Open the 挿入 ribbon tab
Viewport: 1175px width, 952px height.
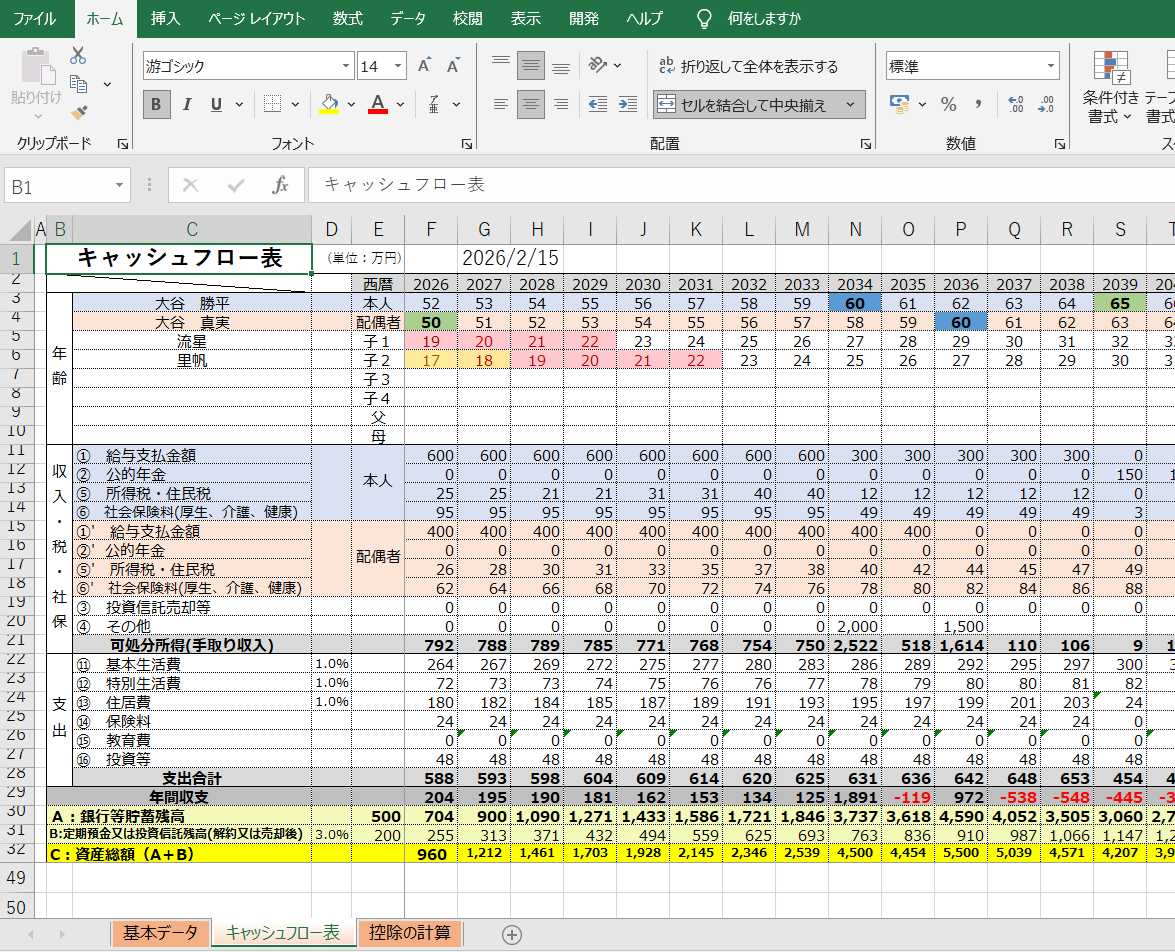click(x=165, y=19)
